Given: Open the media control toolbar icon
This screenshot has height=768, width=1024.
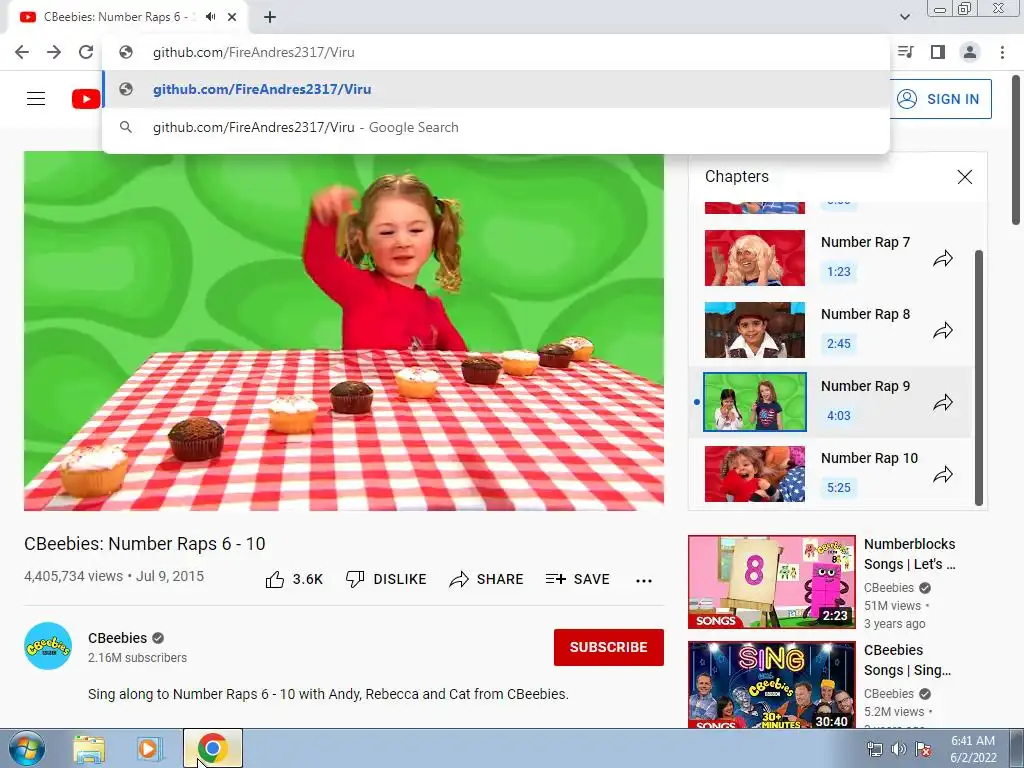Looking at the screenshot, I should coord(906,52).
